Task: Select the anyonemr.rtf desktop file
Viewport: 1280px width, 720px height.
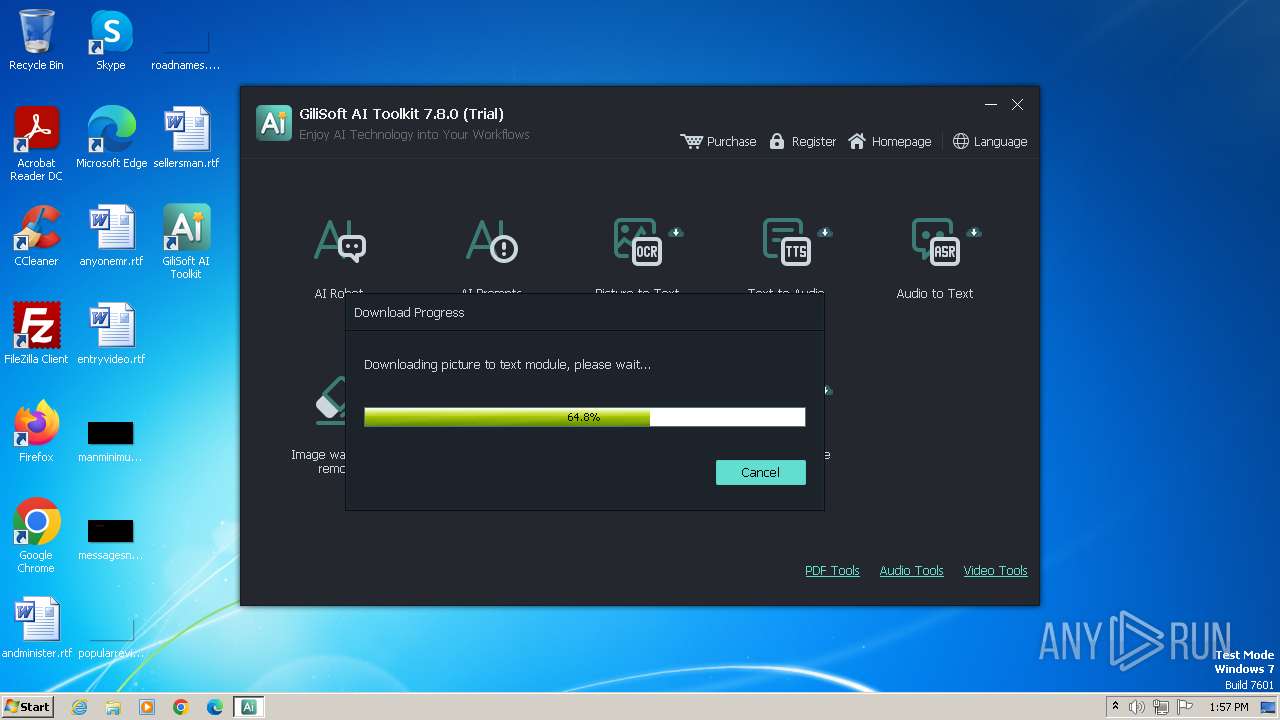Action: point(110,236)
